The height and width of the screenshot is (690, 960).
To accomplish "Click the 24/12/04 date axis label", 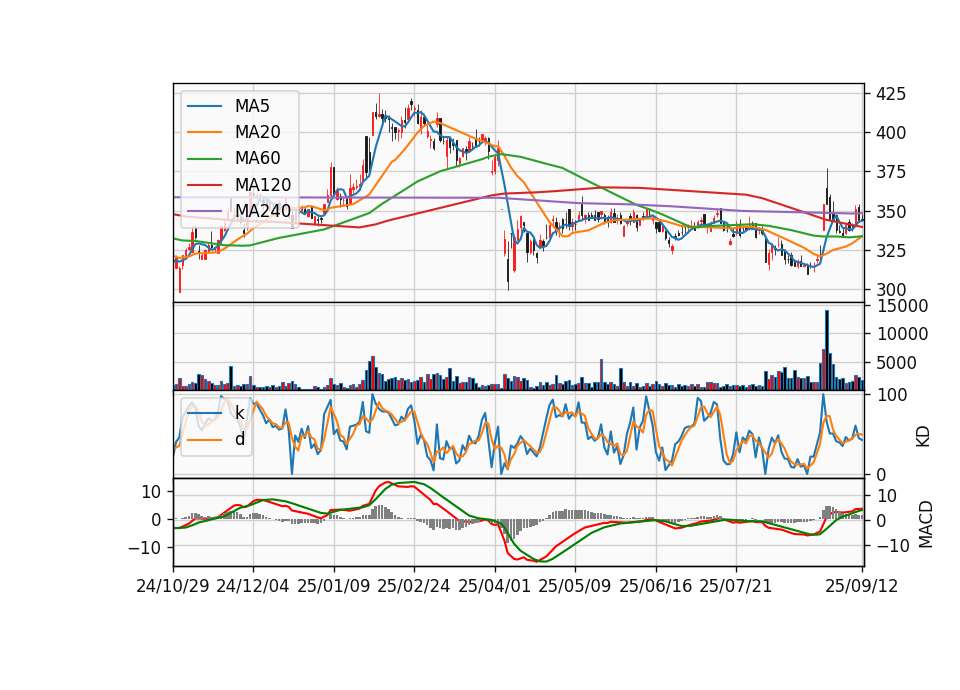I will pyautogui.click(x=253, y=586).
